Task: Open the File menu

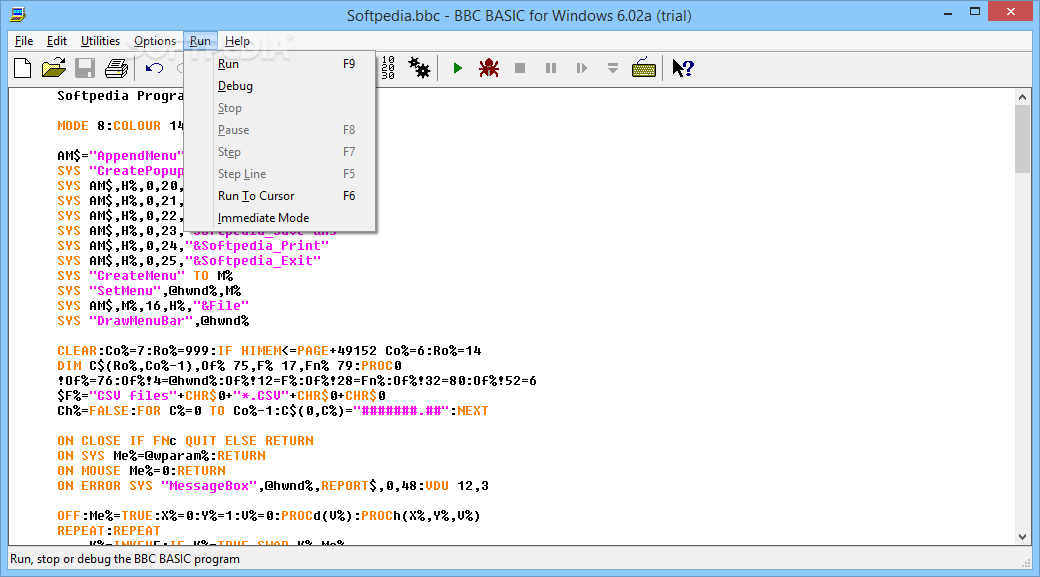Action: pyautogui.click(x=24, y=41)
